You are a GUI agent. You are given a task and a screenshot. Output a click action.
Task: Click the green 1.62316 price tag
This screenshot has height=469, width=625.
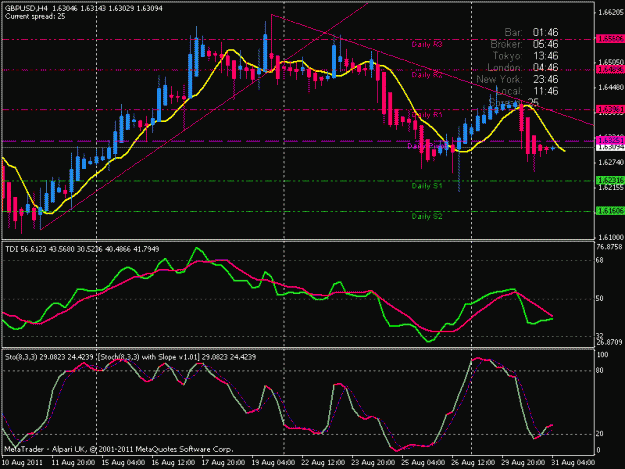tap(610, 181)
